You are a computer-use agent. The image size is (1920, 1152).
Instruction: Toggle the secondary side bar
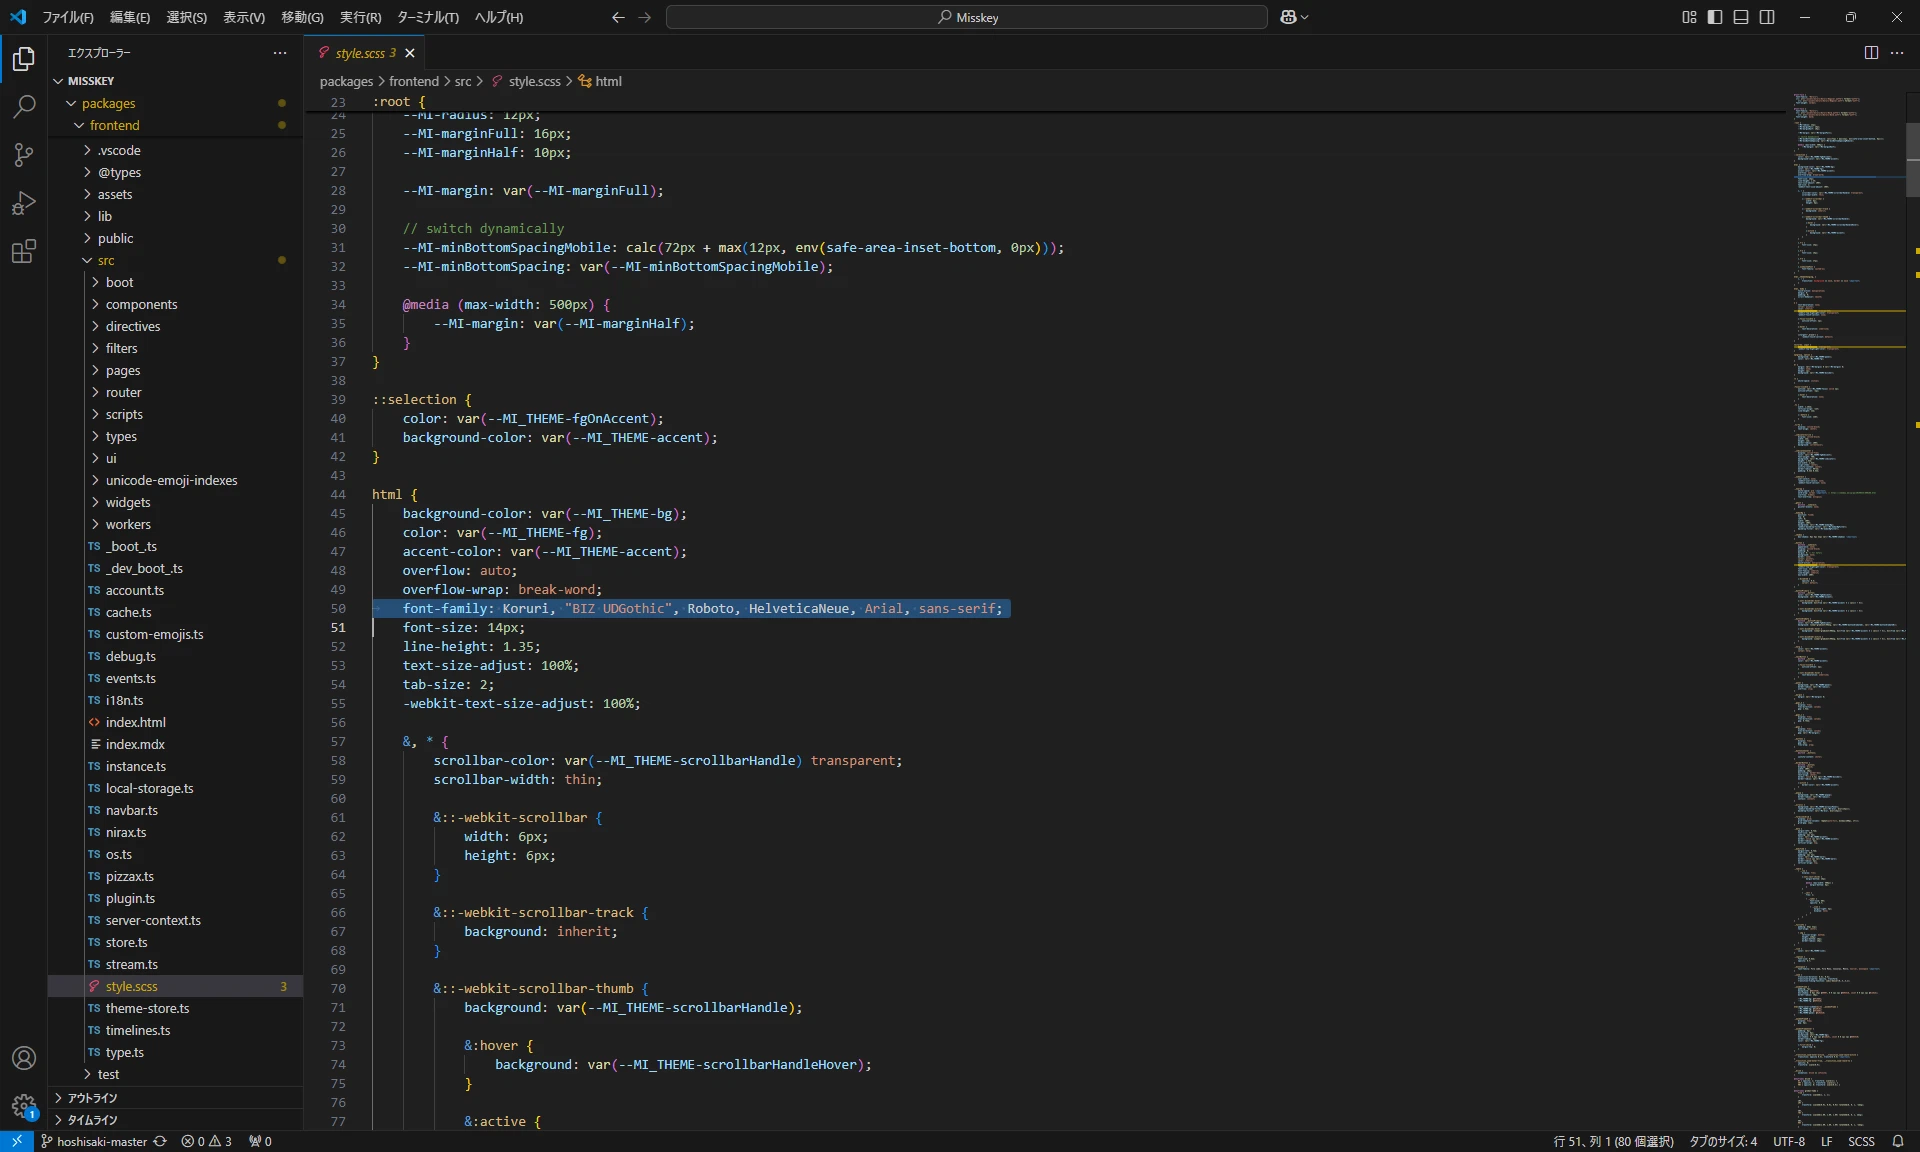click(1766, 17)
